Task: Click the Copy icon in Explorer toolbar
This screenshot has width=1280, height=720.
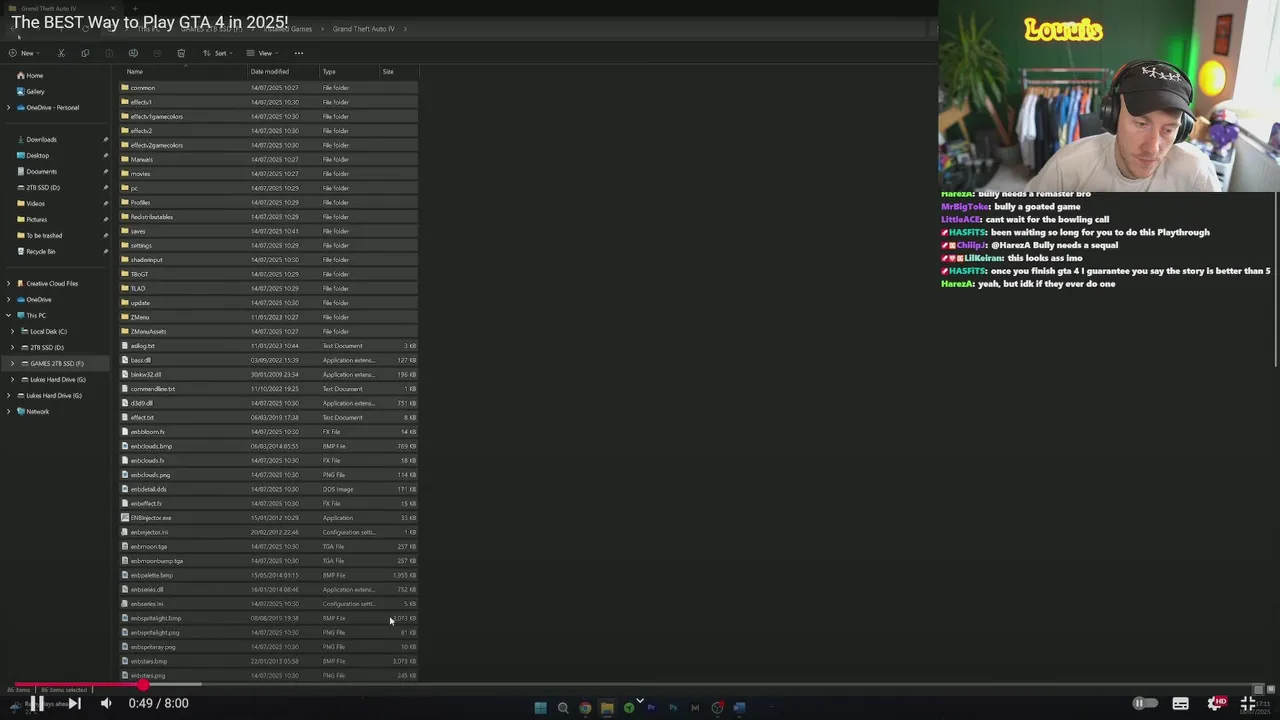Action: pos(85,53)
